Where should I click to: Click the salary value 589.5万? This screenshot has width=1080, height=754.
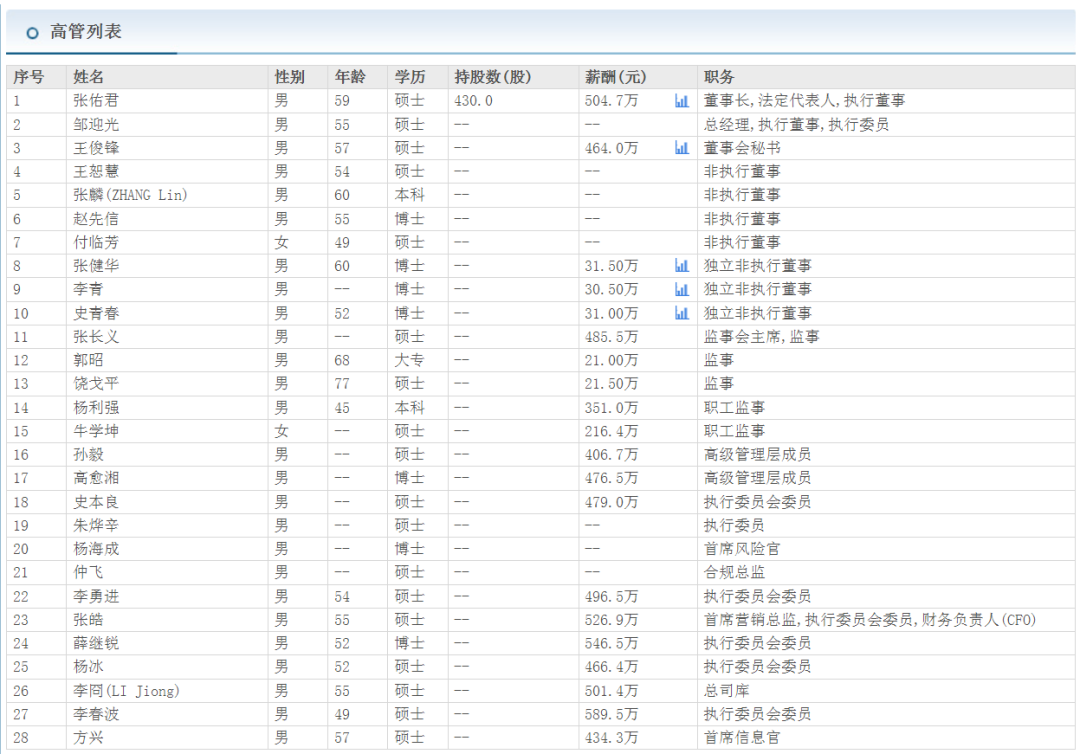(x=611, y=714)
